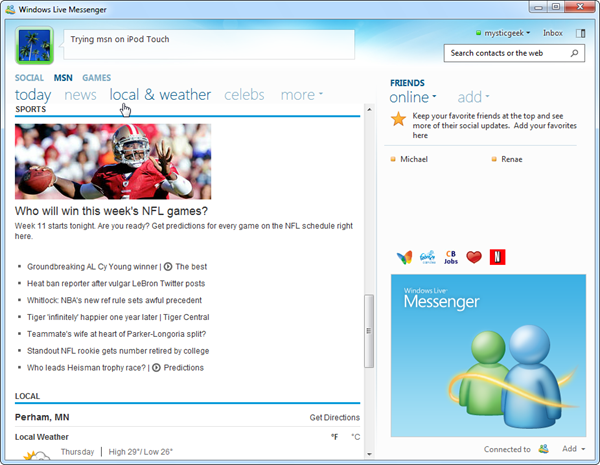Viewport: 600px width, 465px height.
Task: Expand the more menu in MSN tabs
Action: [301, 95]
